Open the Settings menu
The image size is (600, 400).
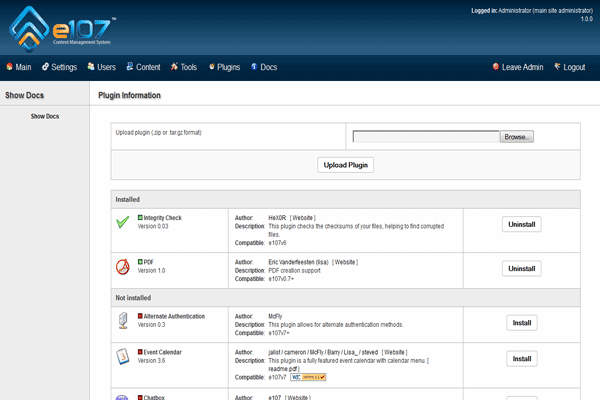[59, 67]
